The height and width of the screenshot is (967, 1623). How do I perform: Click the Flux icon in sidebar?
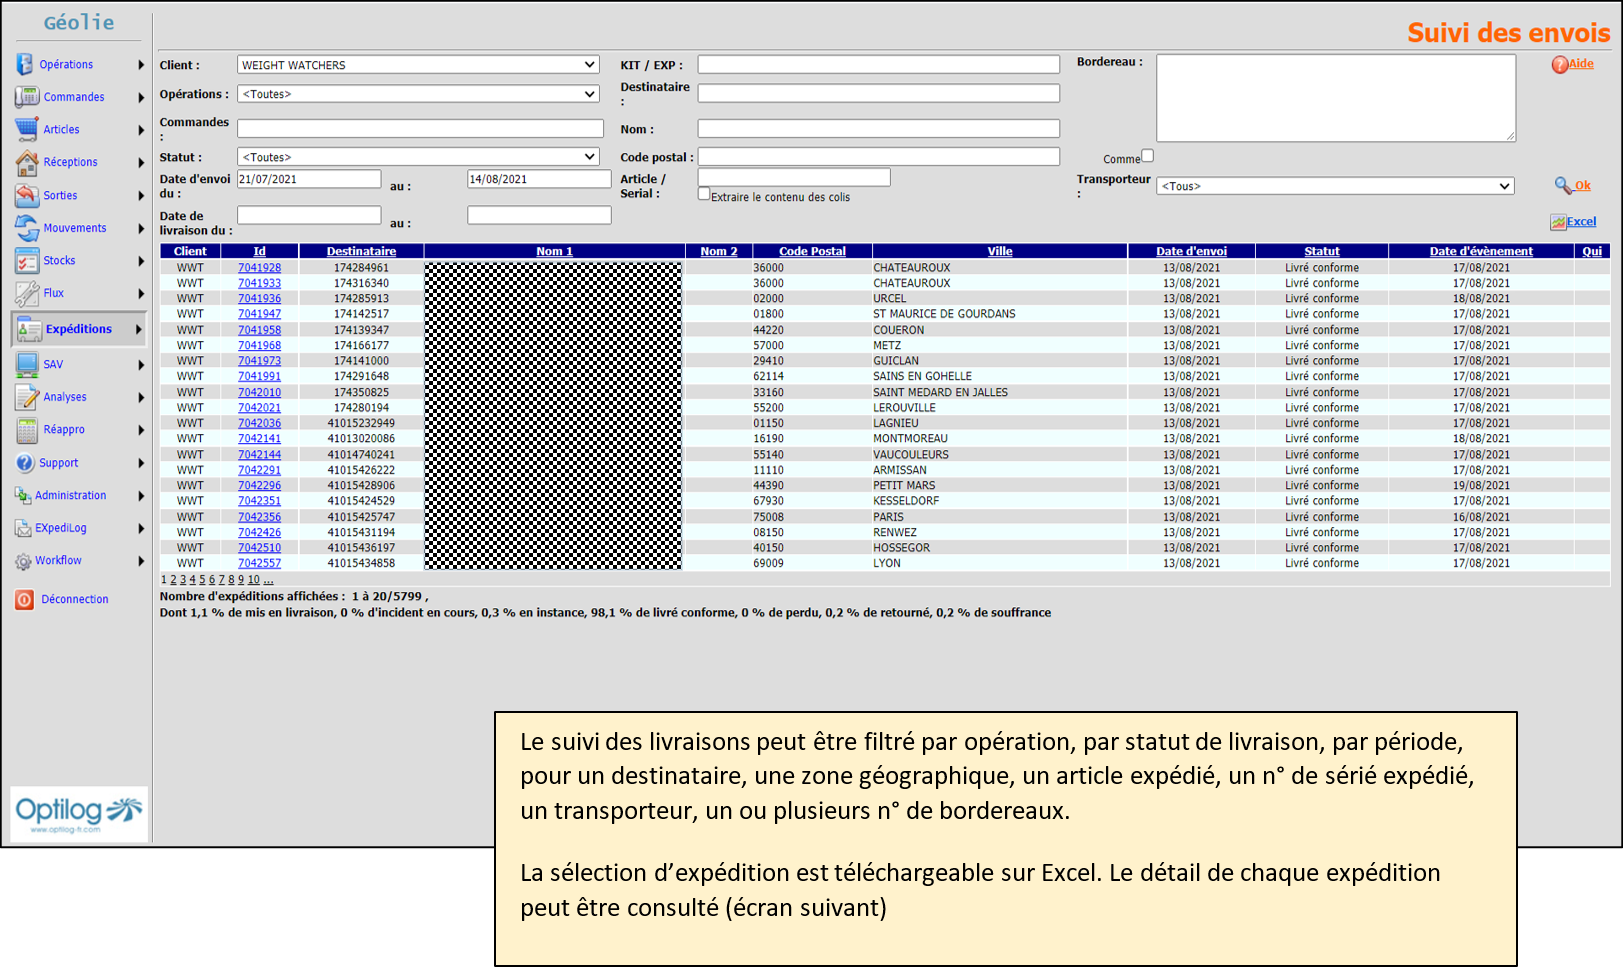(x=27, y=293)
